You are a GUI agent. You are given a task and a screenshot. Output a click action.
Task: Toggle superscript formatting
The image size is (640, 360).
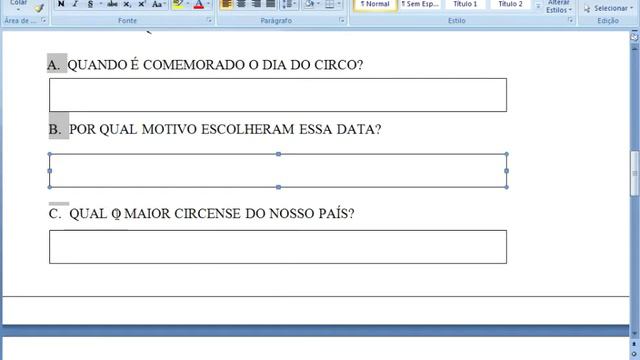point(142,4)
